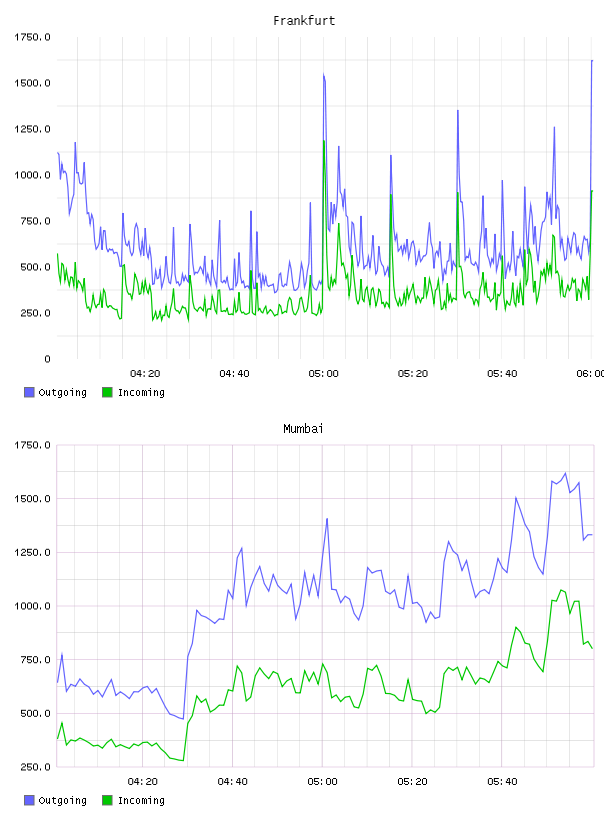Click the Frankfurt chart title
The width and height of the screenshot is (608, 816).
tap(304, 21)
